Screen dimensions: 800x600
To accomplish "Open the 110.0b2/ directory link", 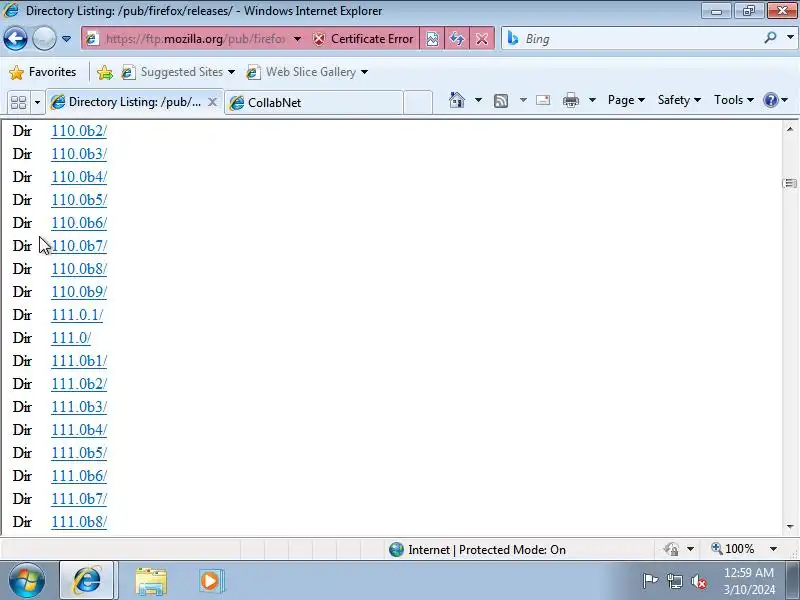I will pyautogui.click(x=79, y=131).
